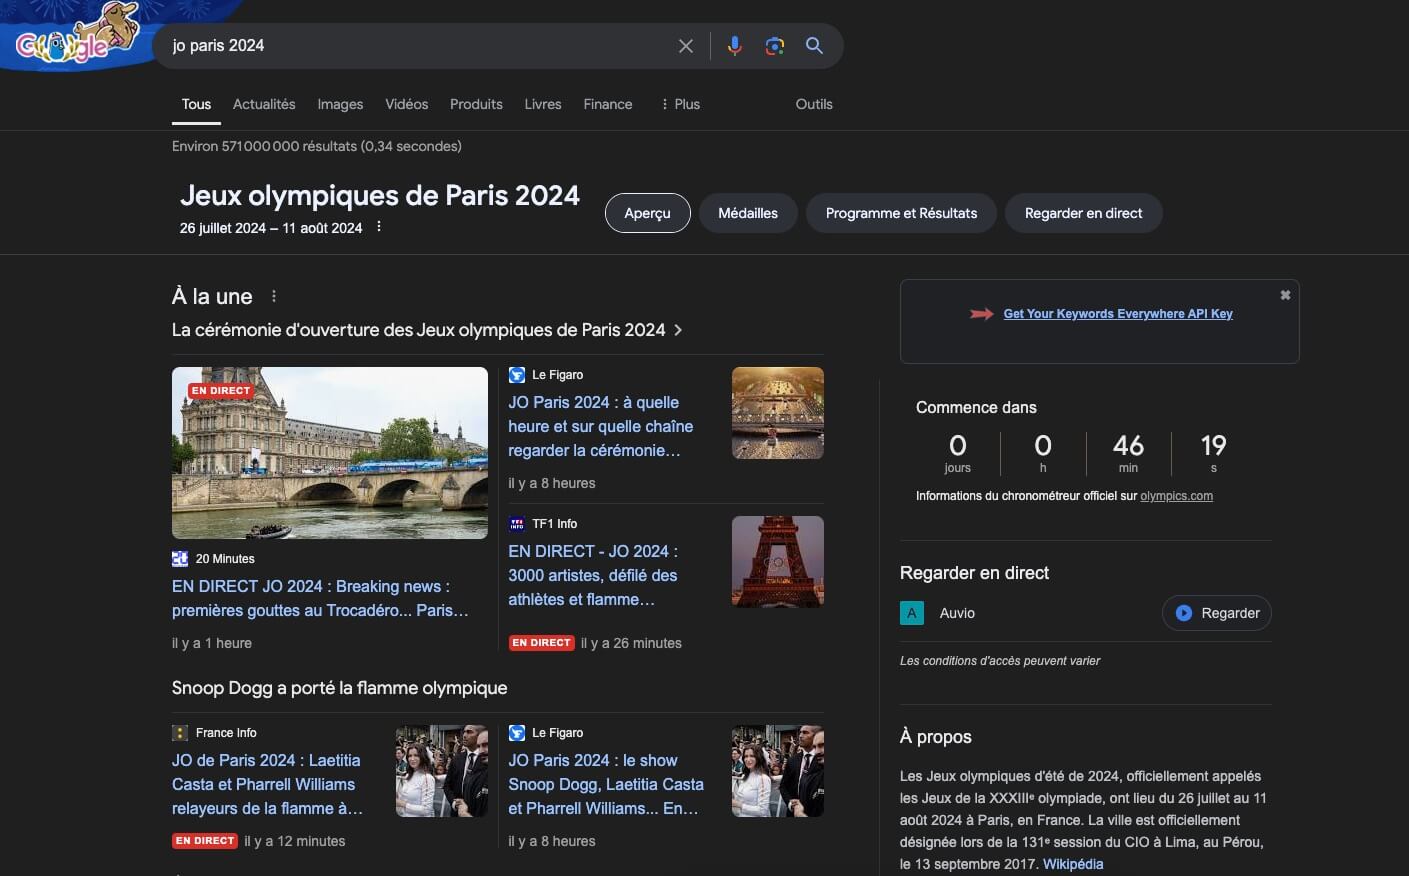Screen dimensions: 1409x876
Task: Click the Environ 571000000 résultats text
Action: tap(317, 146)
